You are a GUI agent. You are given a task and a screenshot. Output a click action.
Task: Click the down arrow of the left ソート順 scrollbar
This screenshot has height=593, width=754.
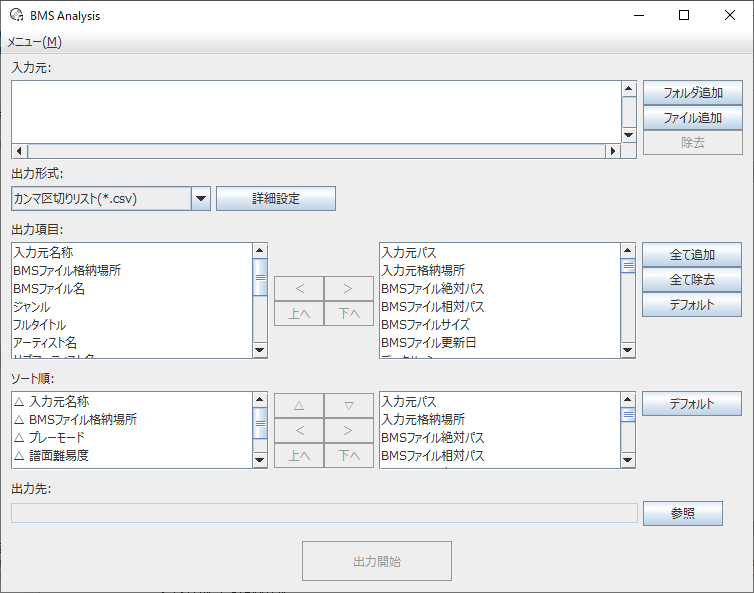tap(260, 460)
